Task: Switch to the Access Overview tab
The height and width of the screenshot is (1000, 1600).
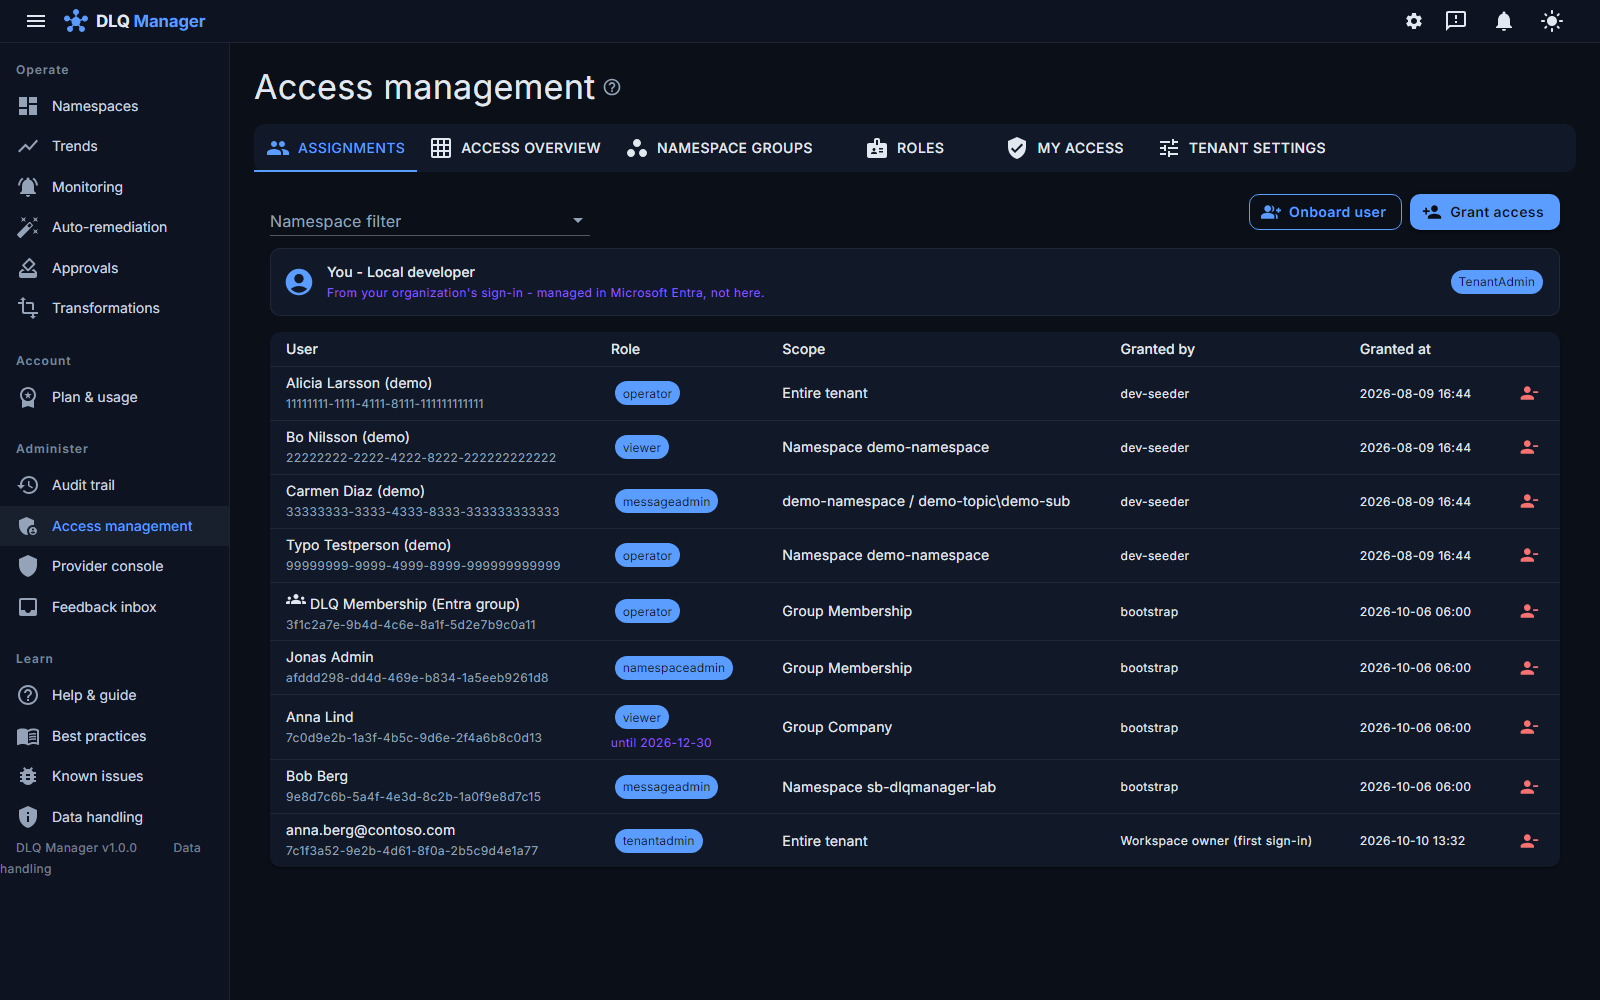Action: click(516, 148)
